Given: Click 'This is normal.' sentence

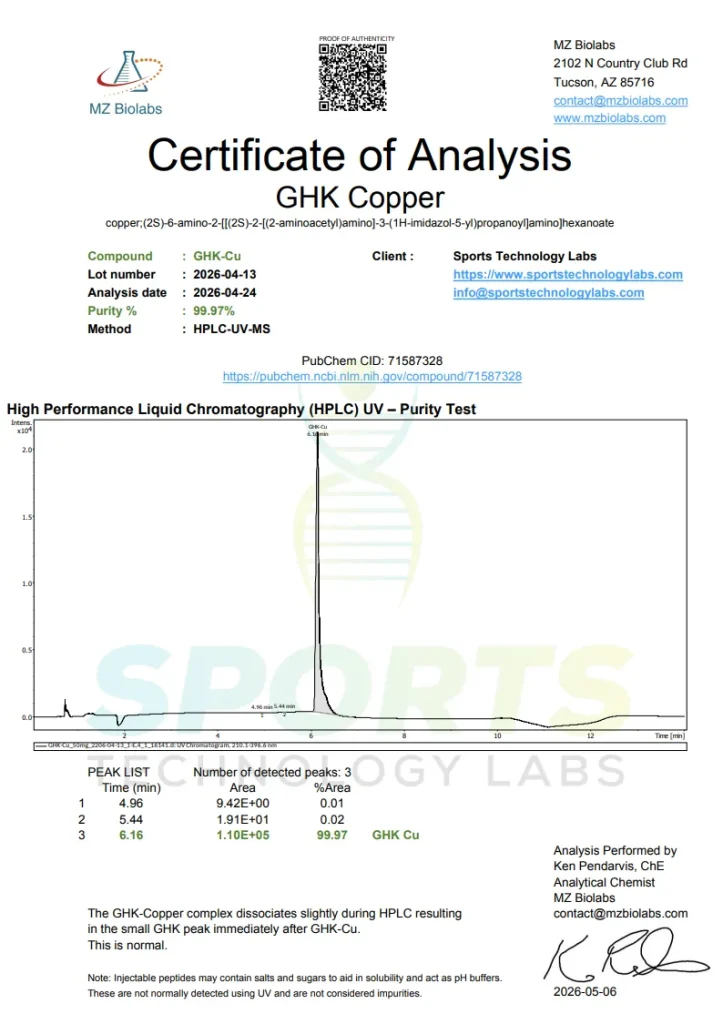Looking at the screenshot, I should click(127, 945).
